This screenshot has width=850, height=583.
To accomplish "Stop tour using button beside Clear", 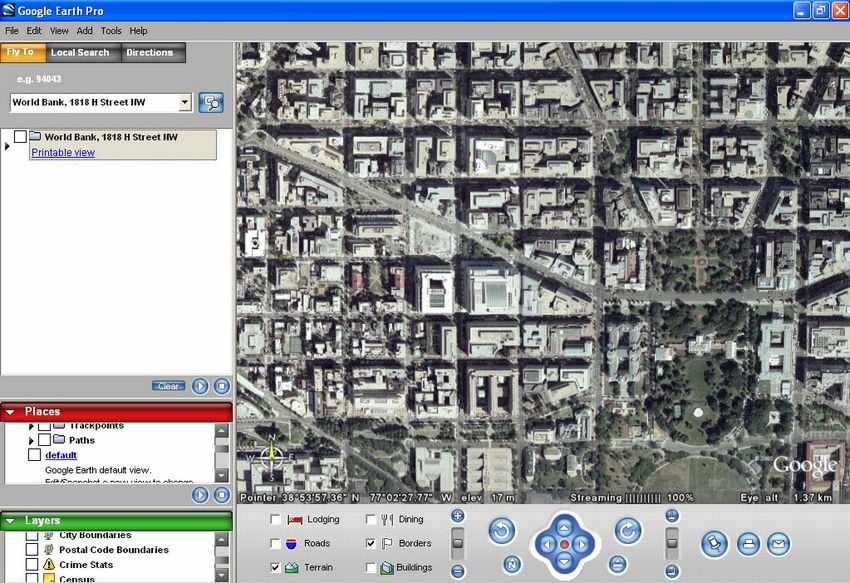I will pos(221,386).
